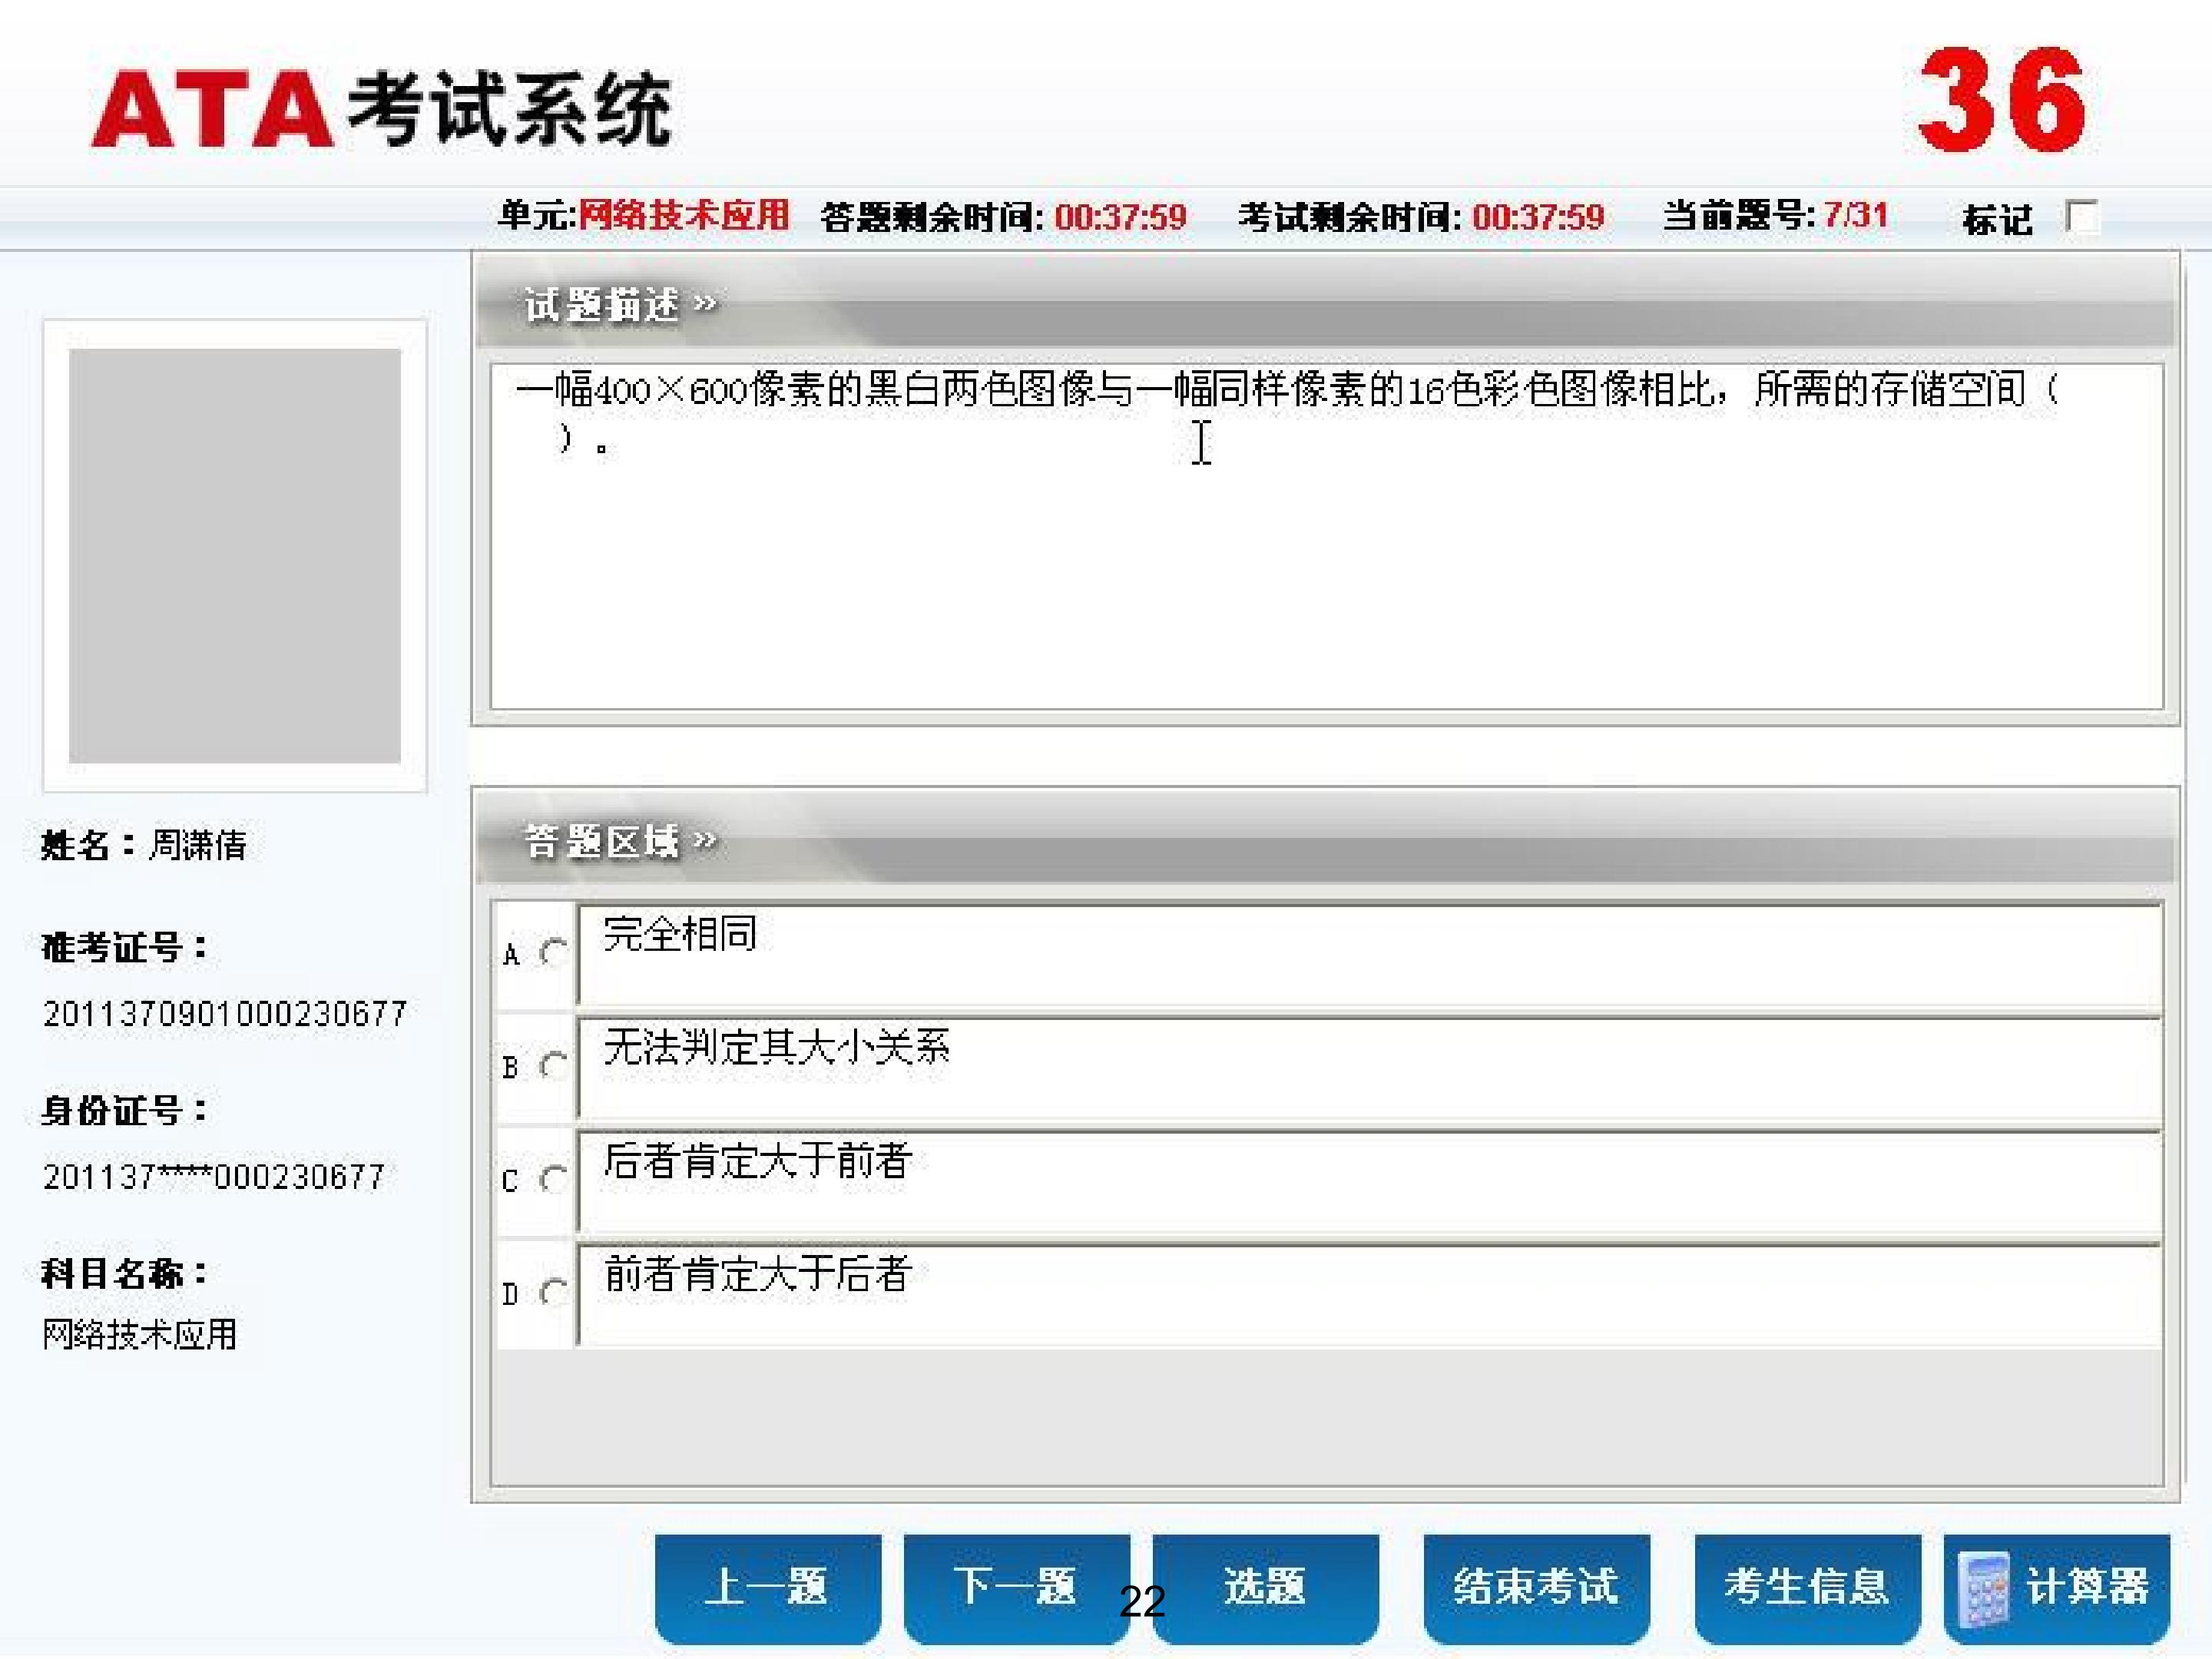Click candidate name 周潇倩
The image size is (2212, 1659).
(198, 845)
